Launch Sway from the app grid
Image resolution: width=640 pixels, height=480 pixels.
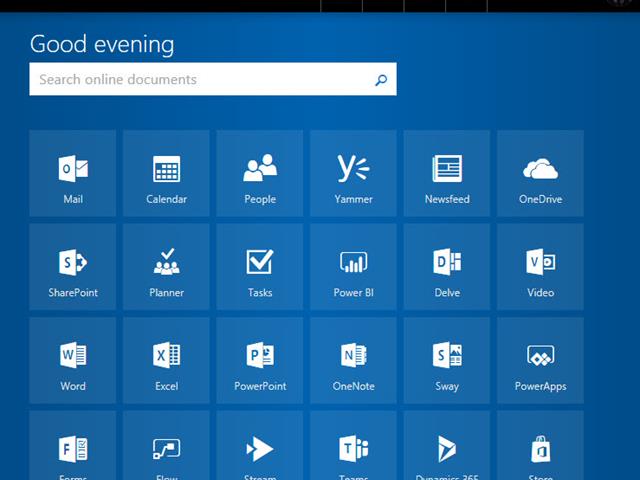coord(447,360)
